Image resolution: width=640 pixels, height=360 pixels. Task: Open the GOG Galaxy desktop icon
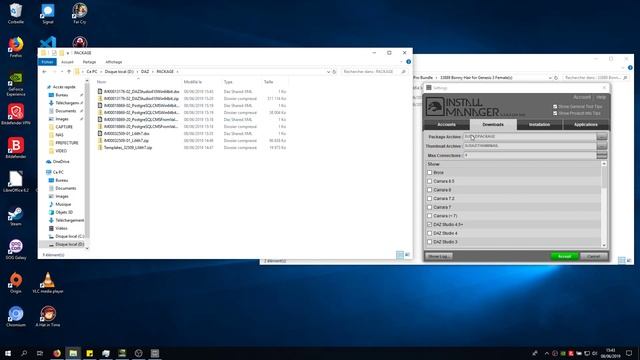(x=16, y=250)
